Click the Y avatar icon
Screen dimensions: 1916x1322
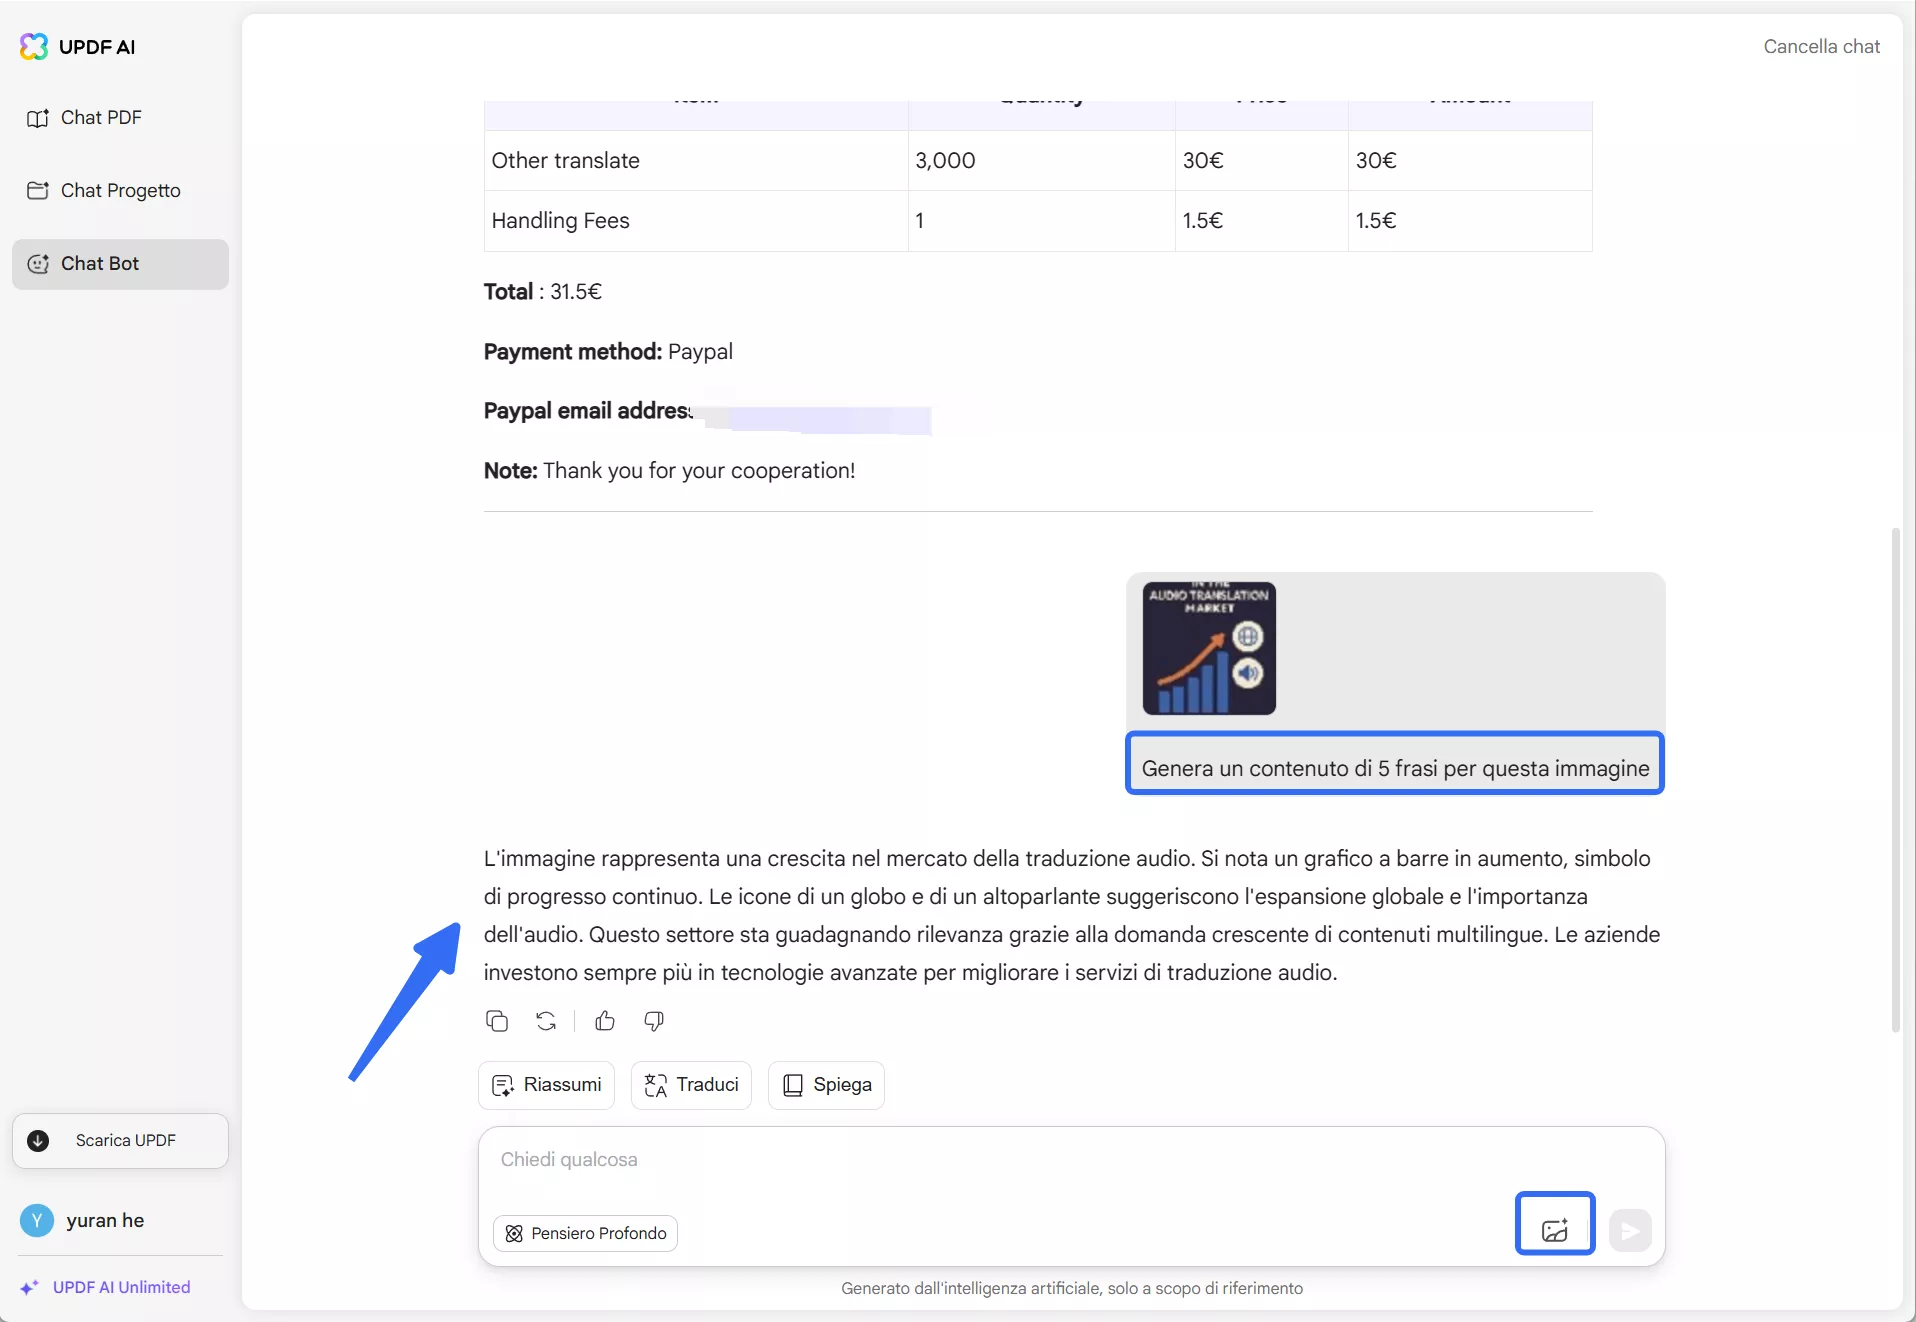coord(37,1221)
